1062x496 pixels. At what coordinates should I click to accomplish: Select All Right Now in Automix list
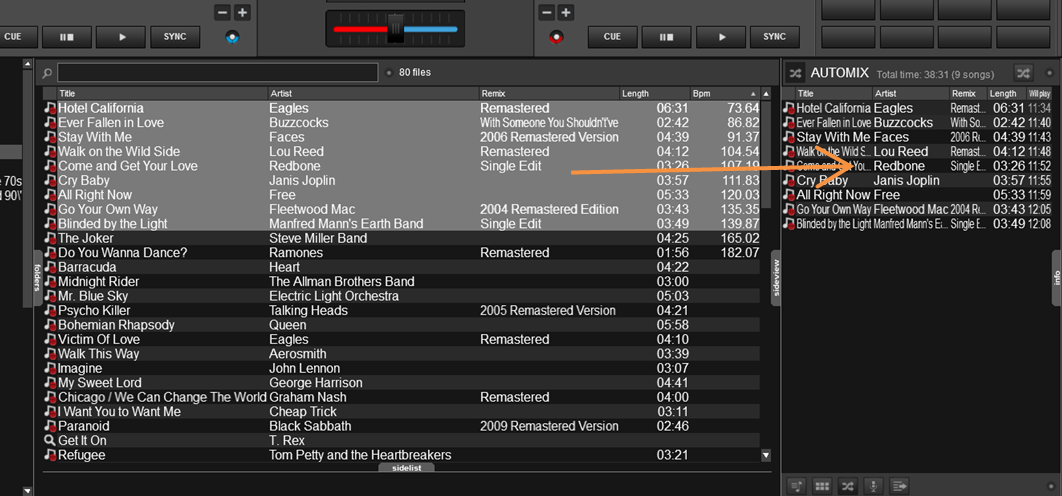[x=918, y=195]
